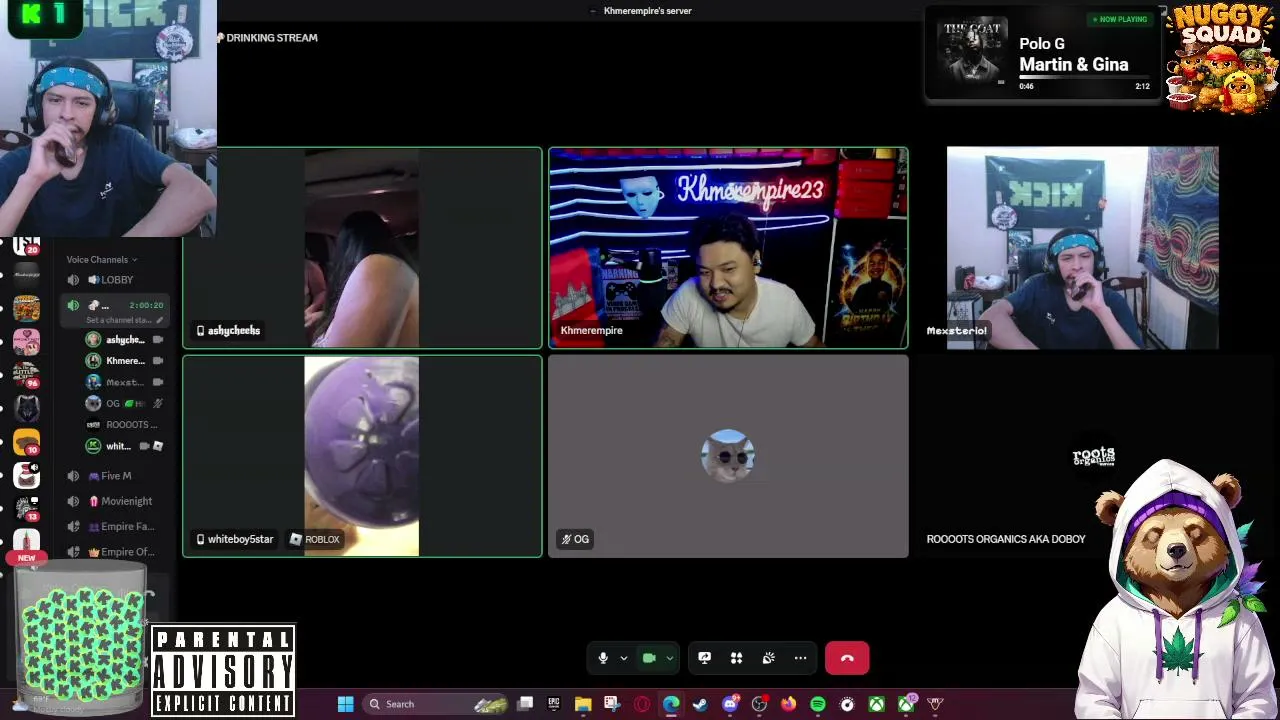Open the server with the speaker badge
This screenshot has height=720, width=1280.
click(x=26, y=475)
